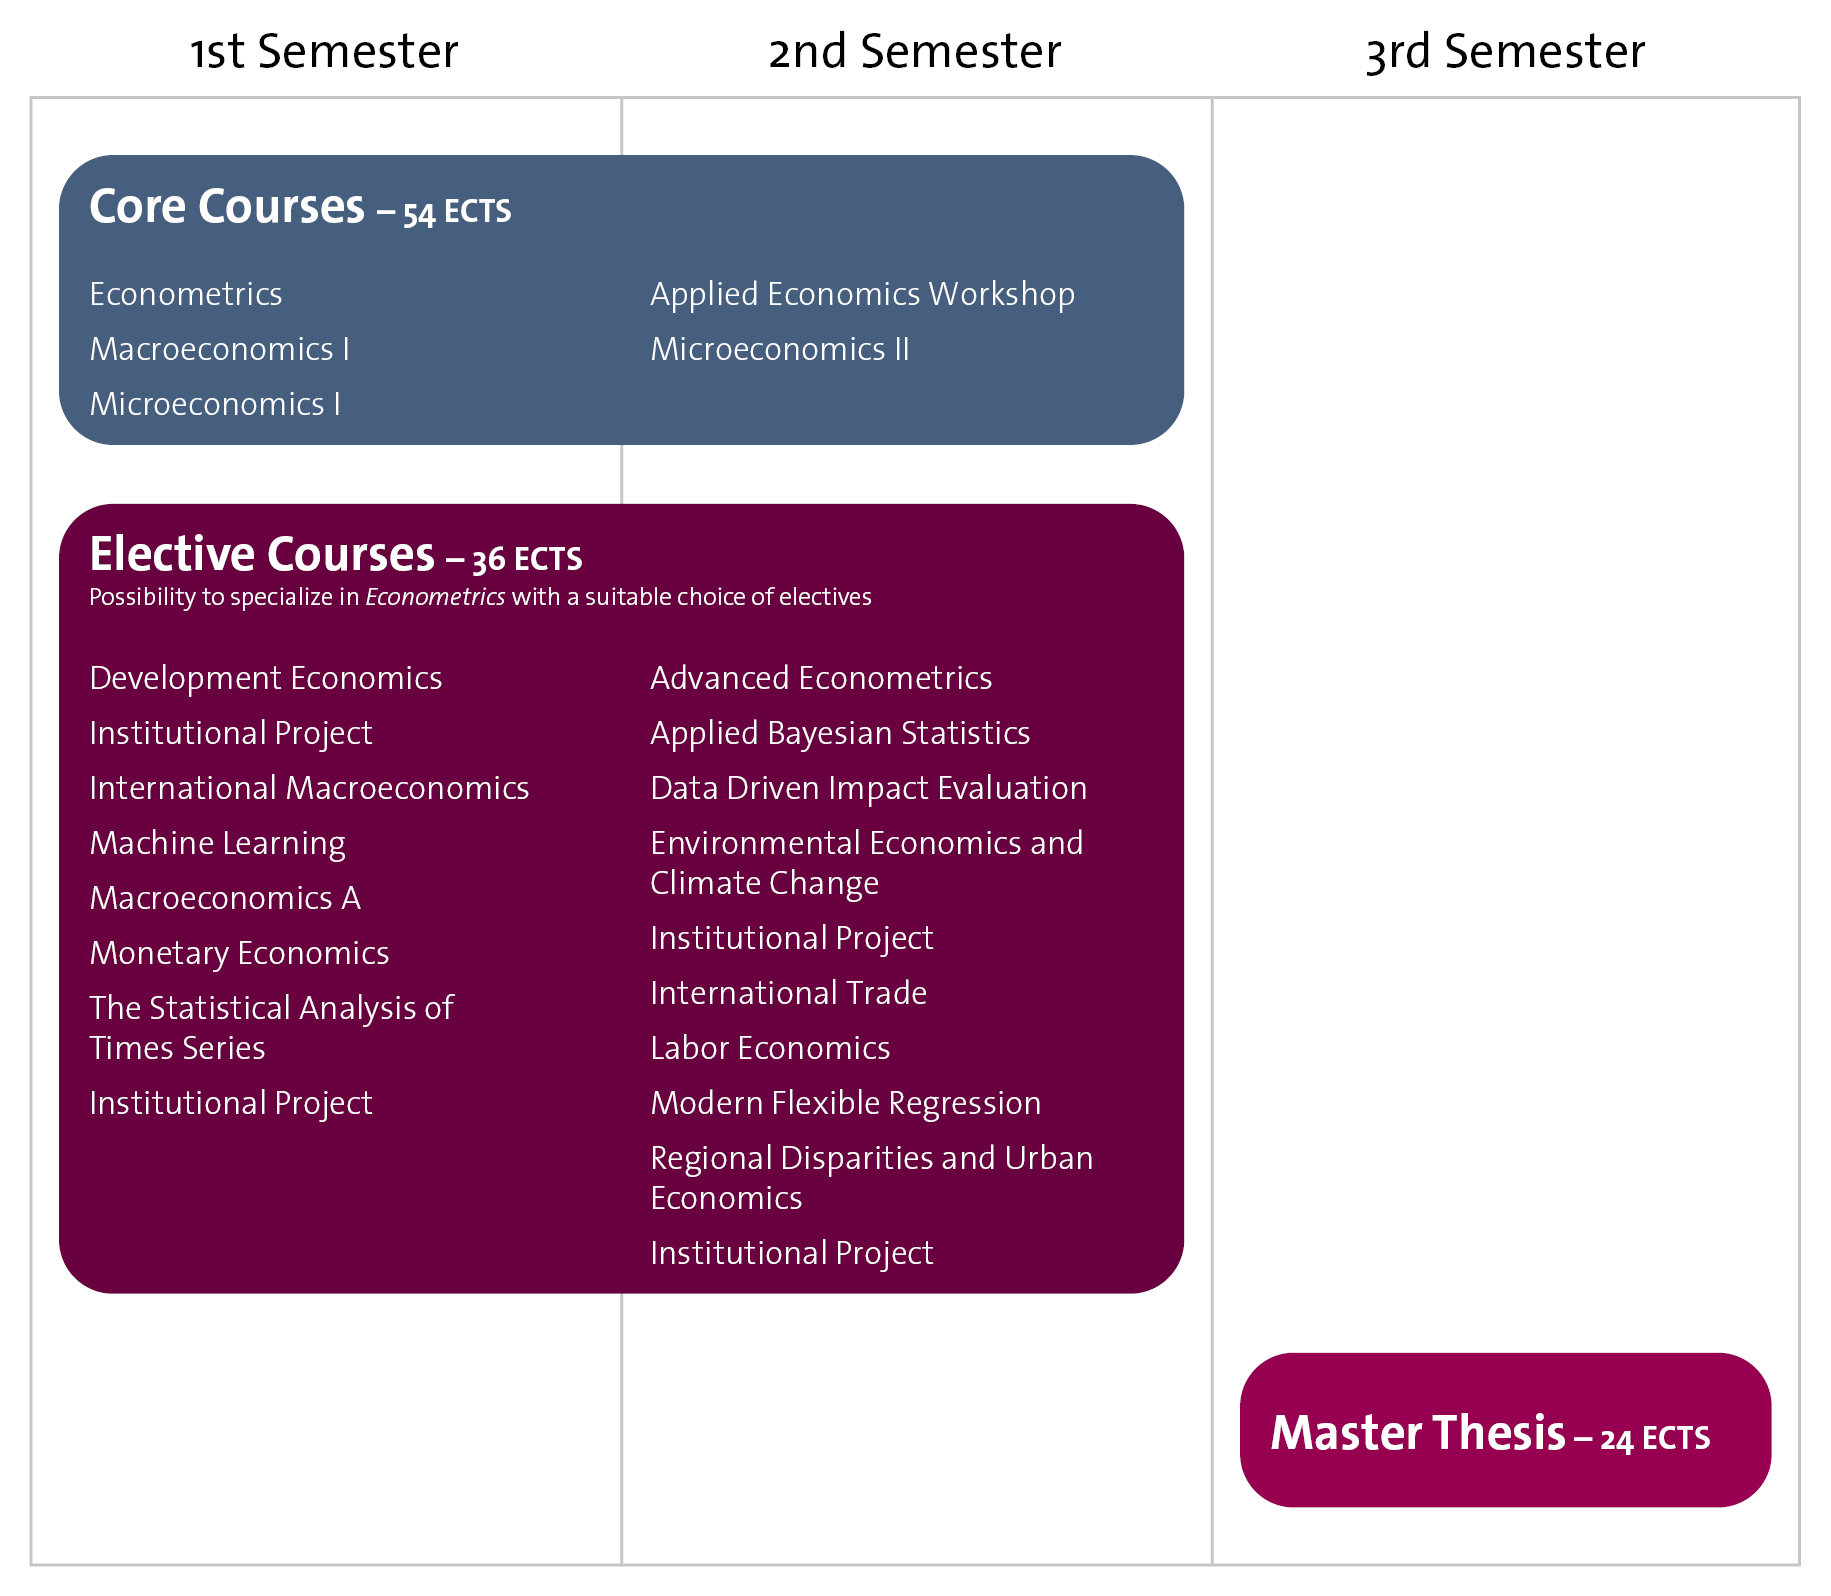Image resolution: width=1831 pixels, height=1596 pixels.
Task: Select the Master Thesis box
Action: 1504,1431
